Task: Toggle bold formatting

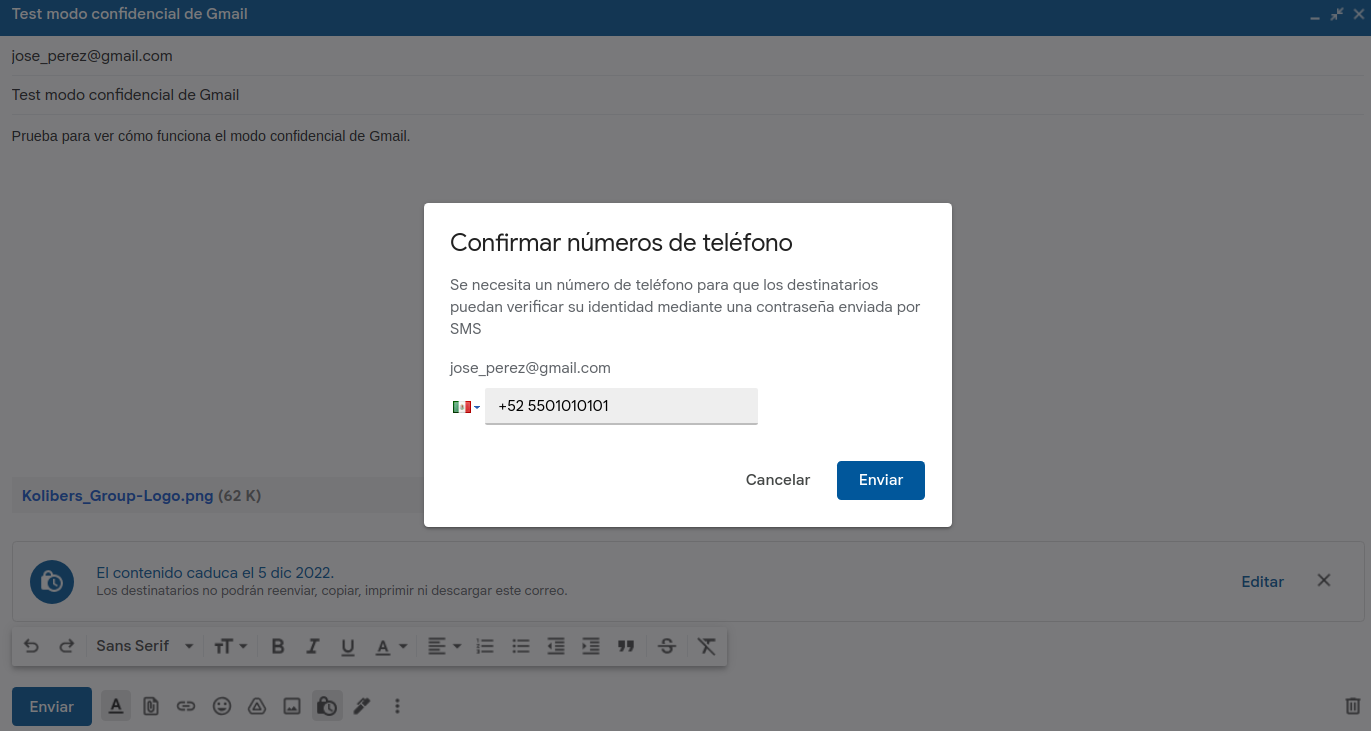Action: pos(278,646)
